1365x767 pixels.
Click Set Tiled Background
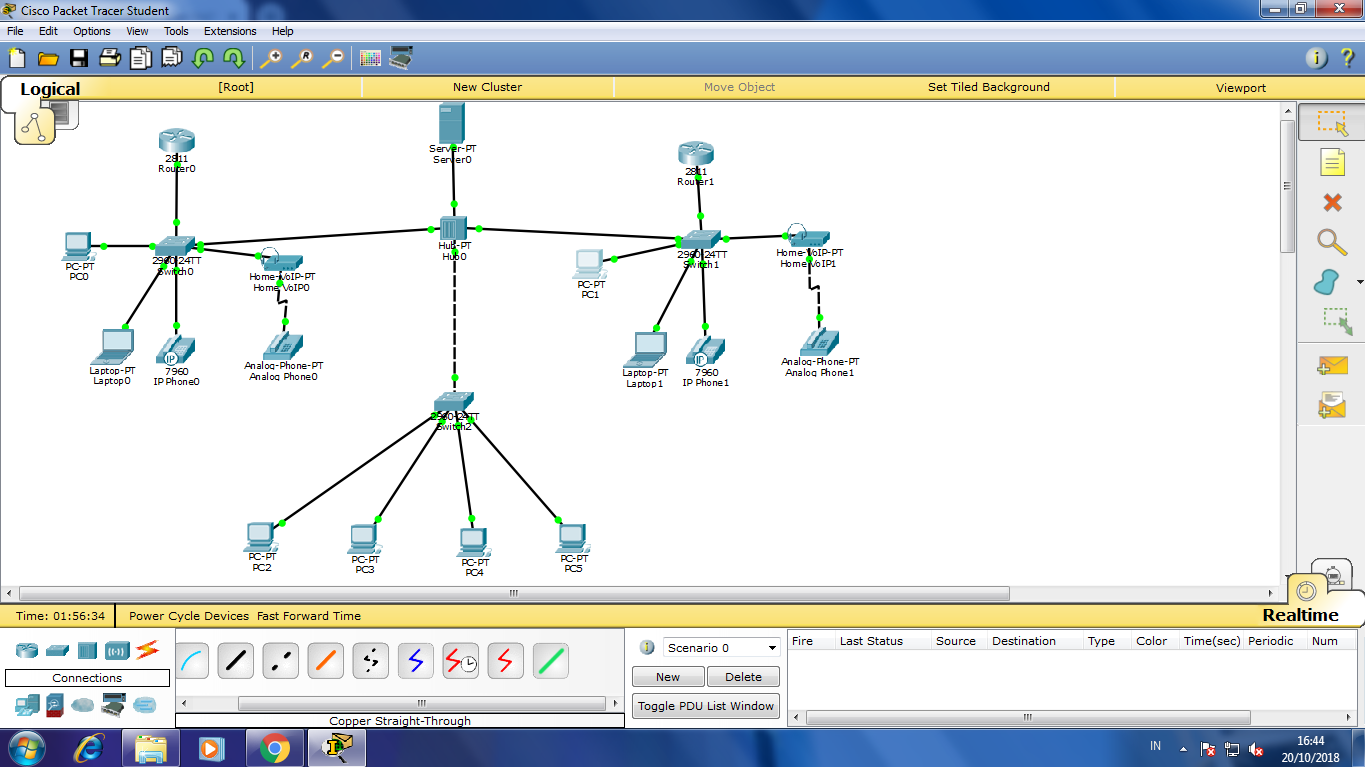coord(989,87)
